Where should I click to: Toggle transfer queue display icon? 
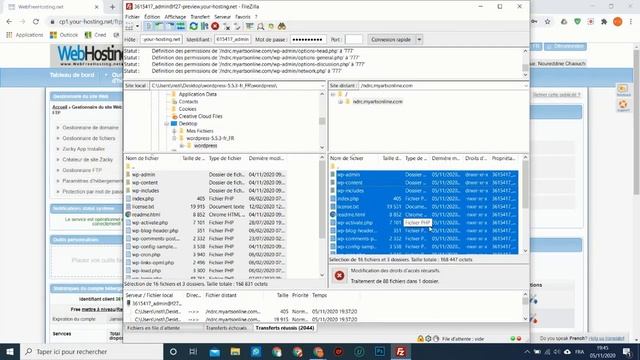tap(180, 27)
